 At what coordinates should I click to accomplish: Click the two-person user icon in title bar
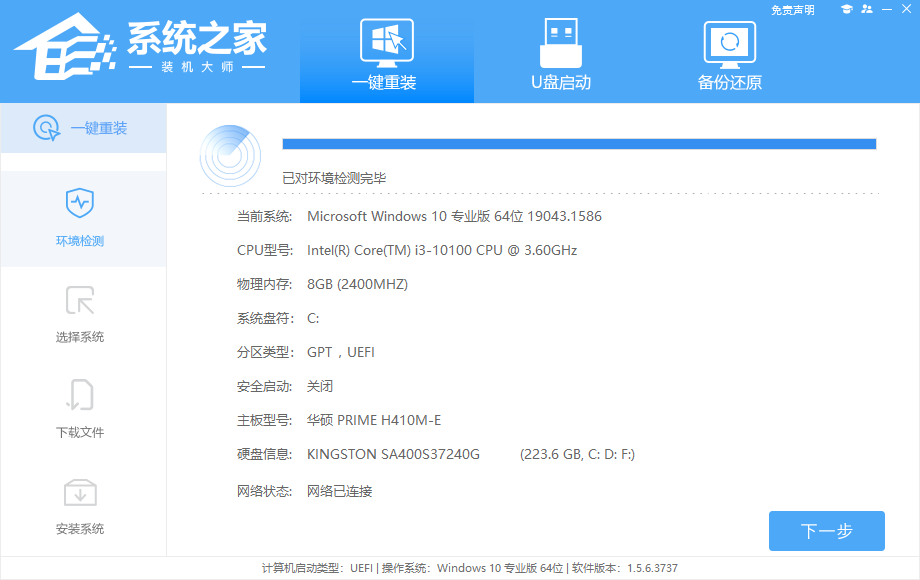[x=866, y=9]
